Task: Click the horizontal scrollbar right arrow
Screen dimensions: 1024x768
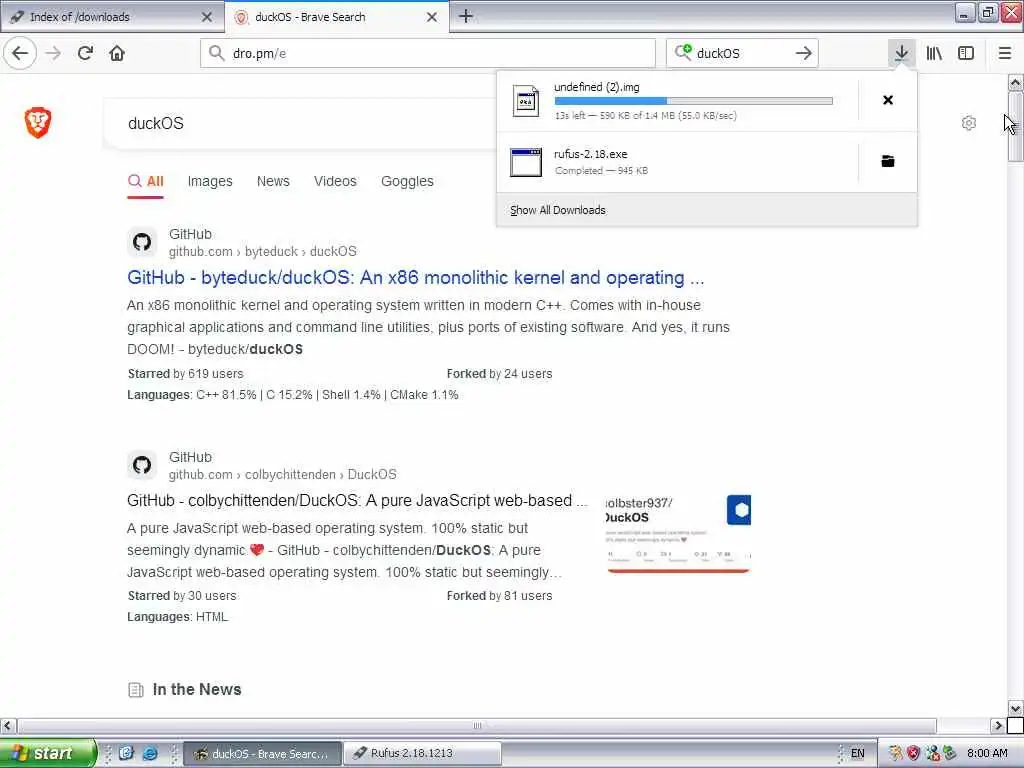Action: (997, 726)
